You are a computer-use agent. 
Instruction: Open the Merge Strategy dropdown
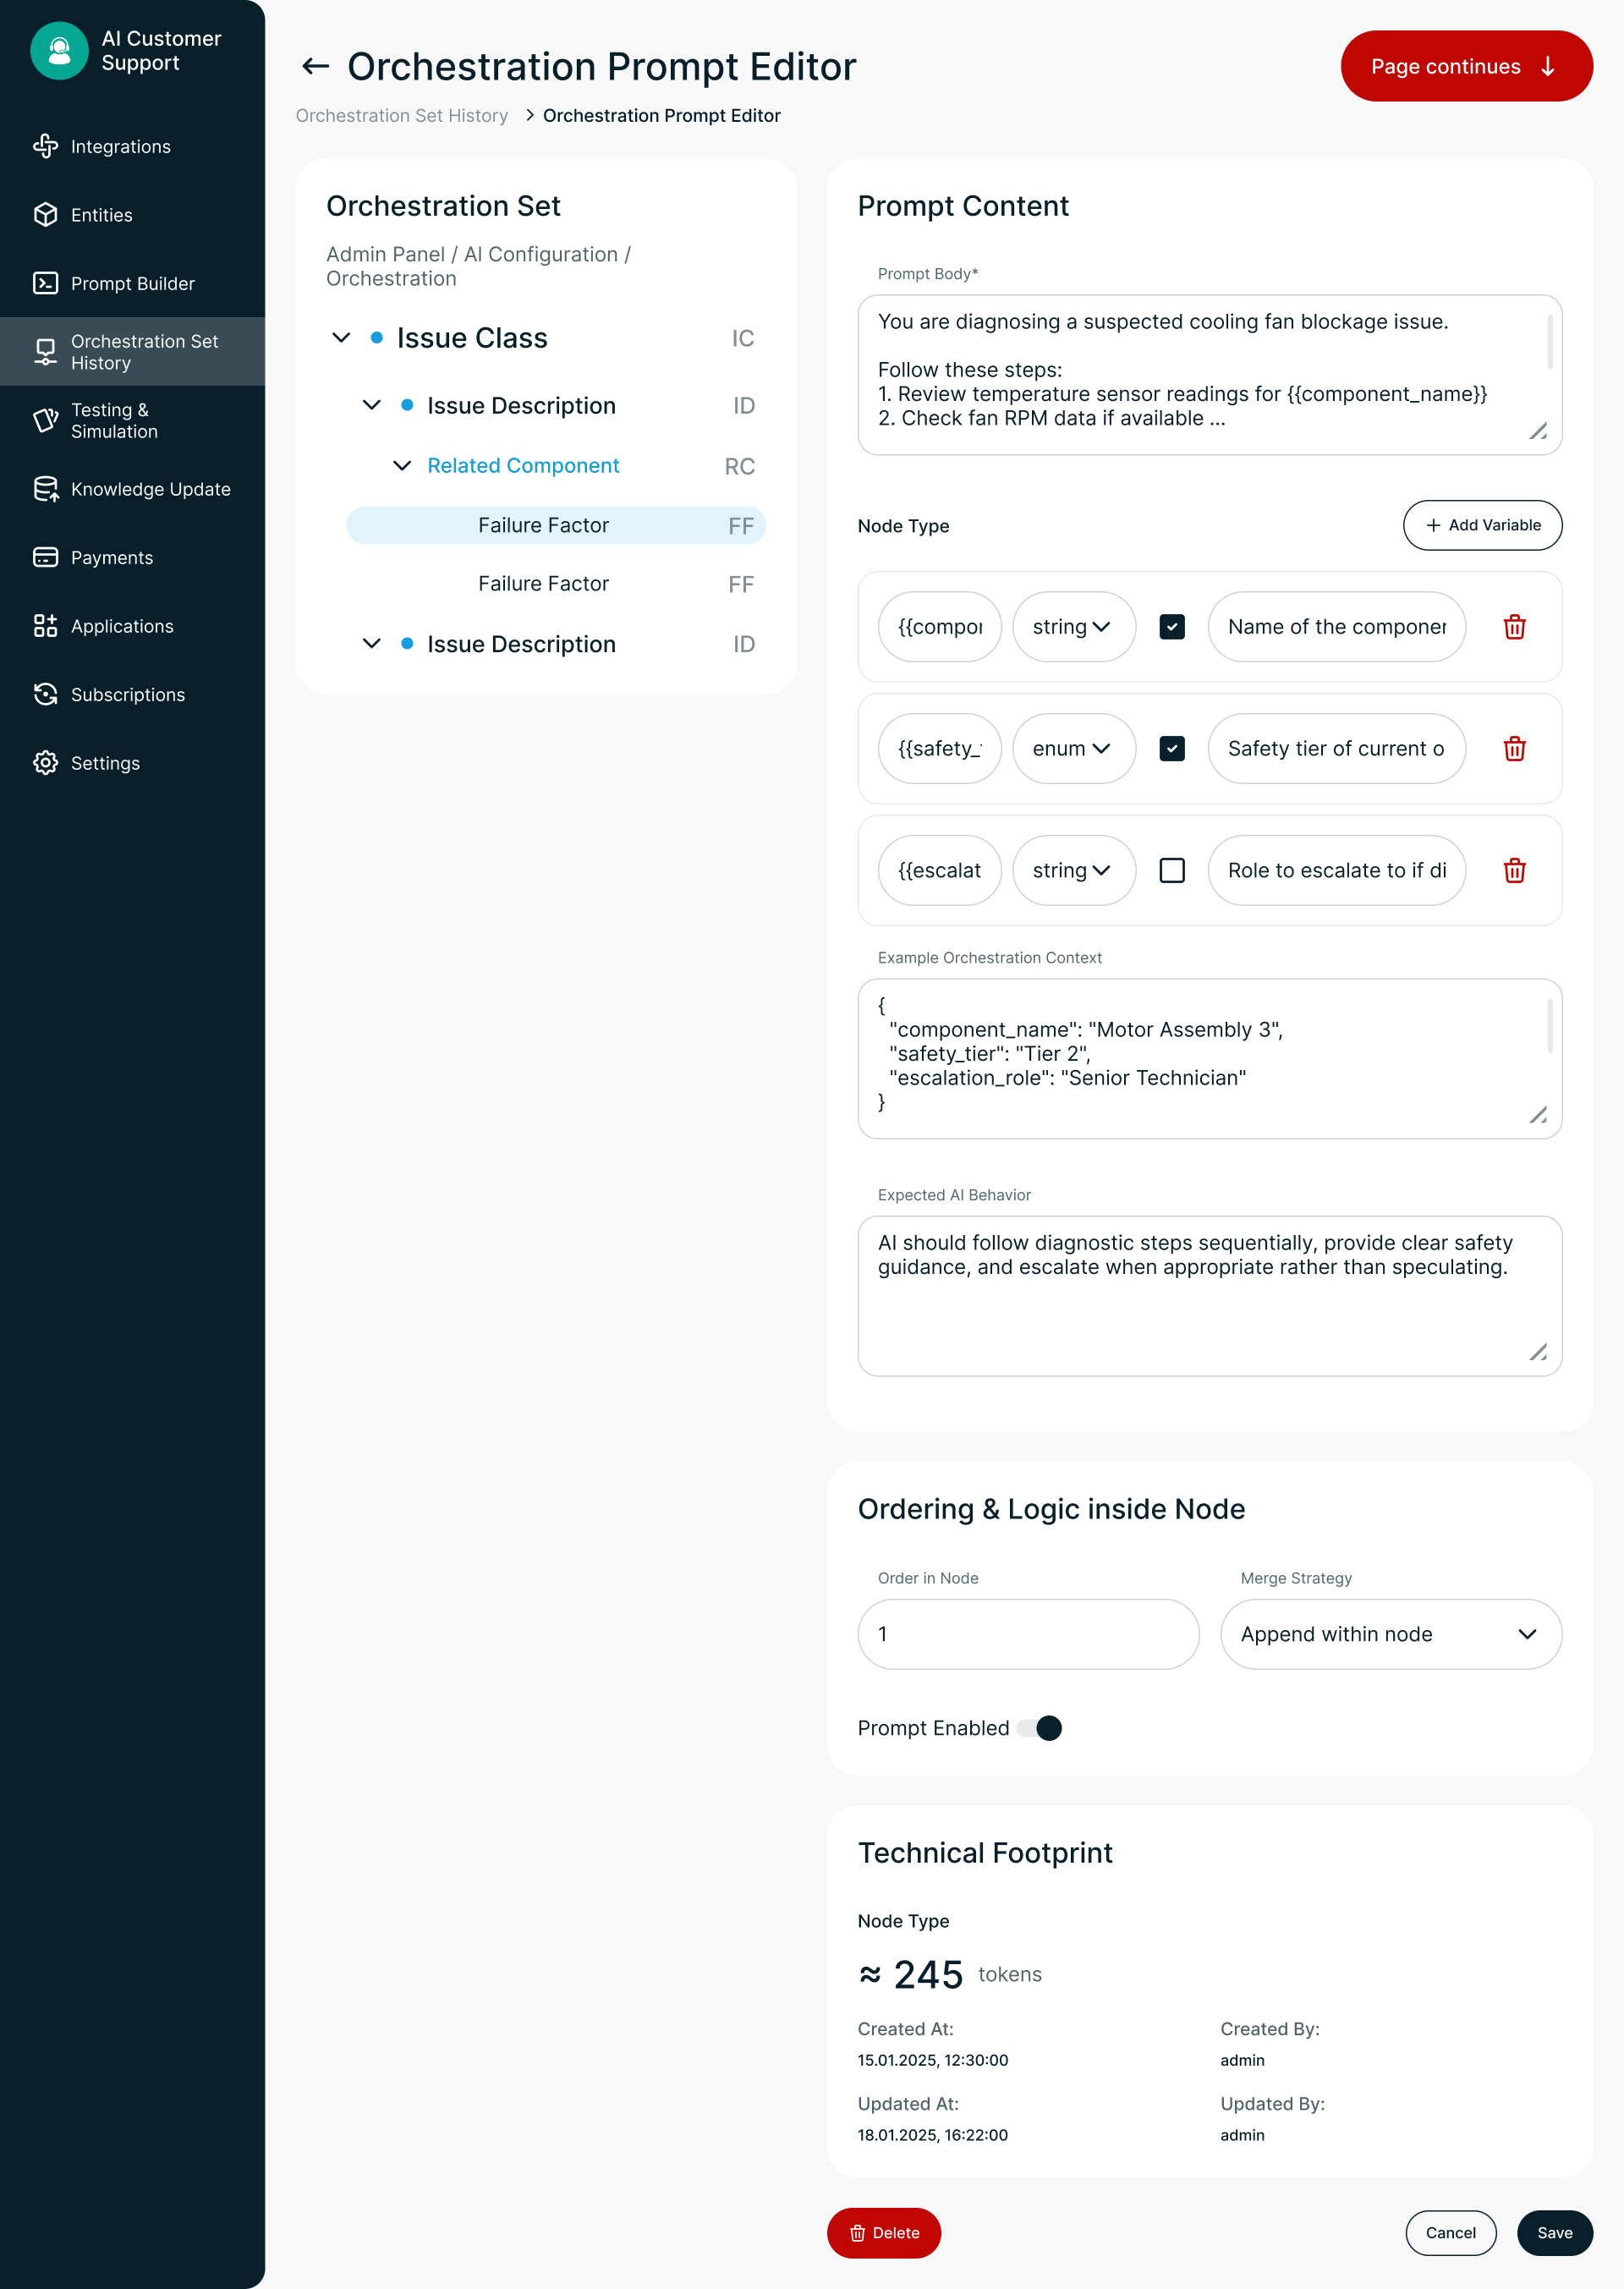click(1390, 1634)
